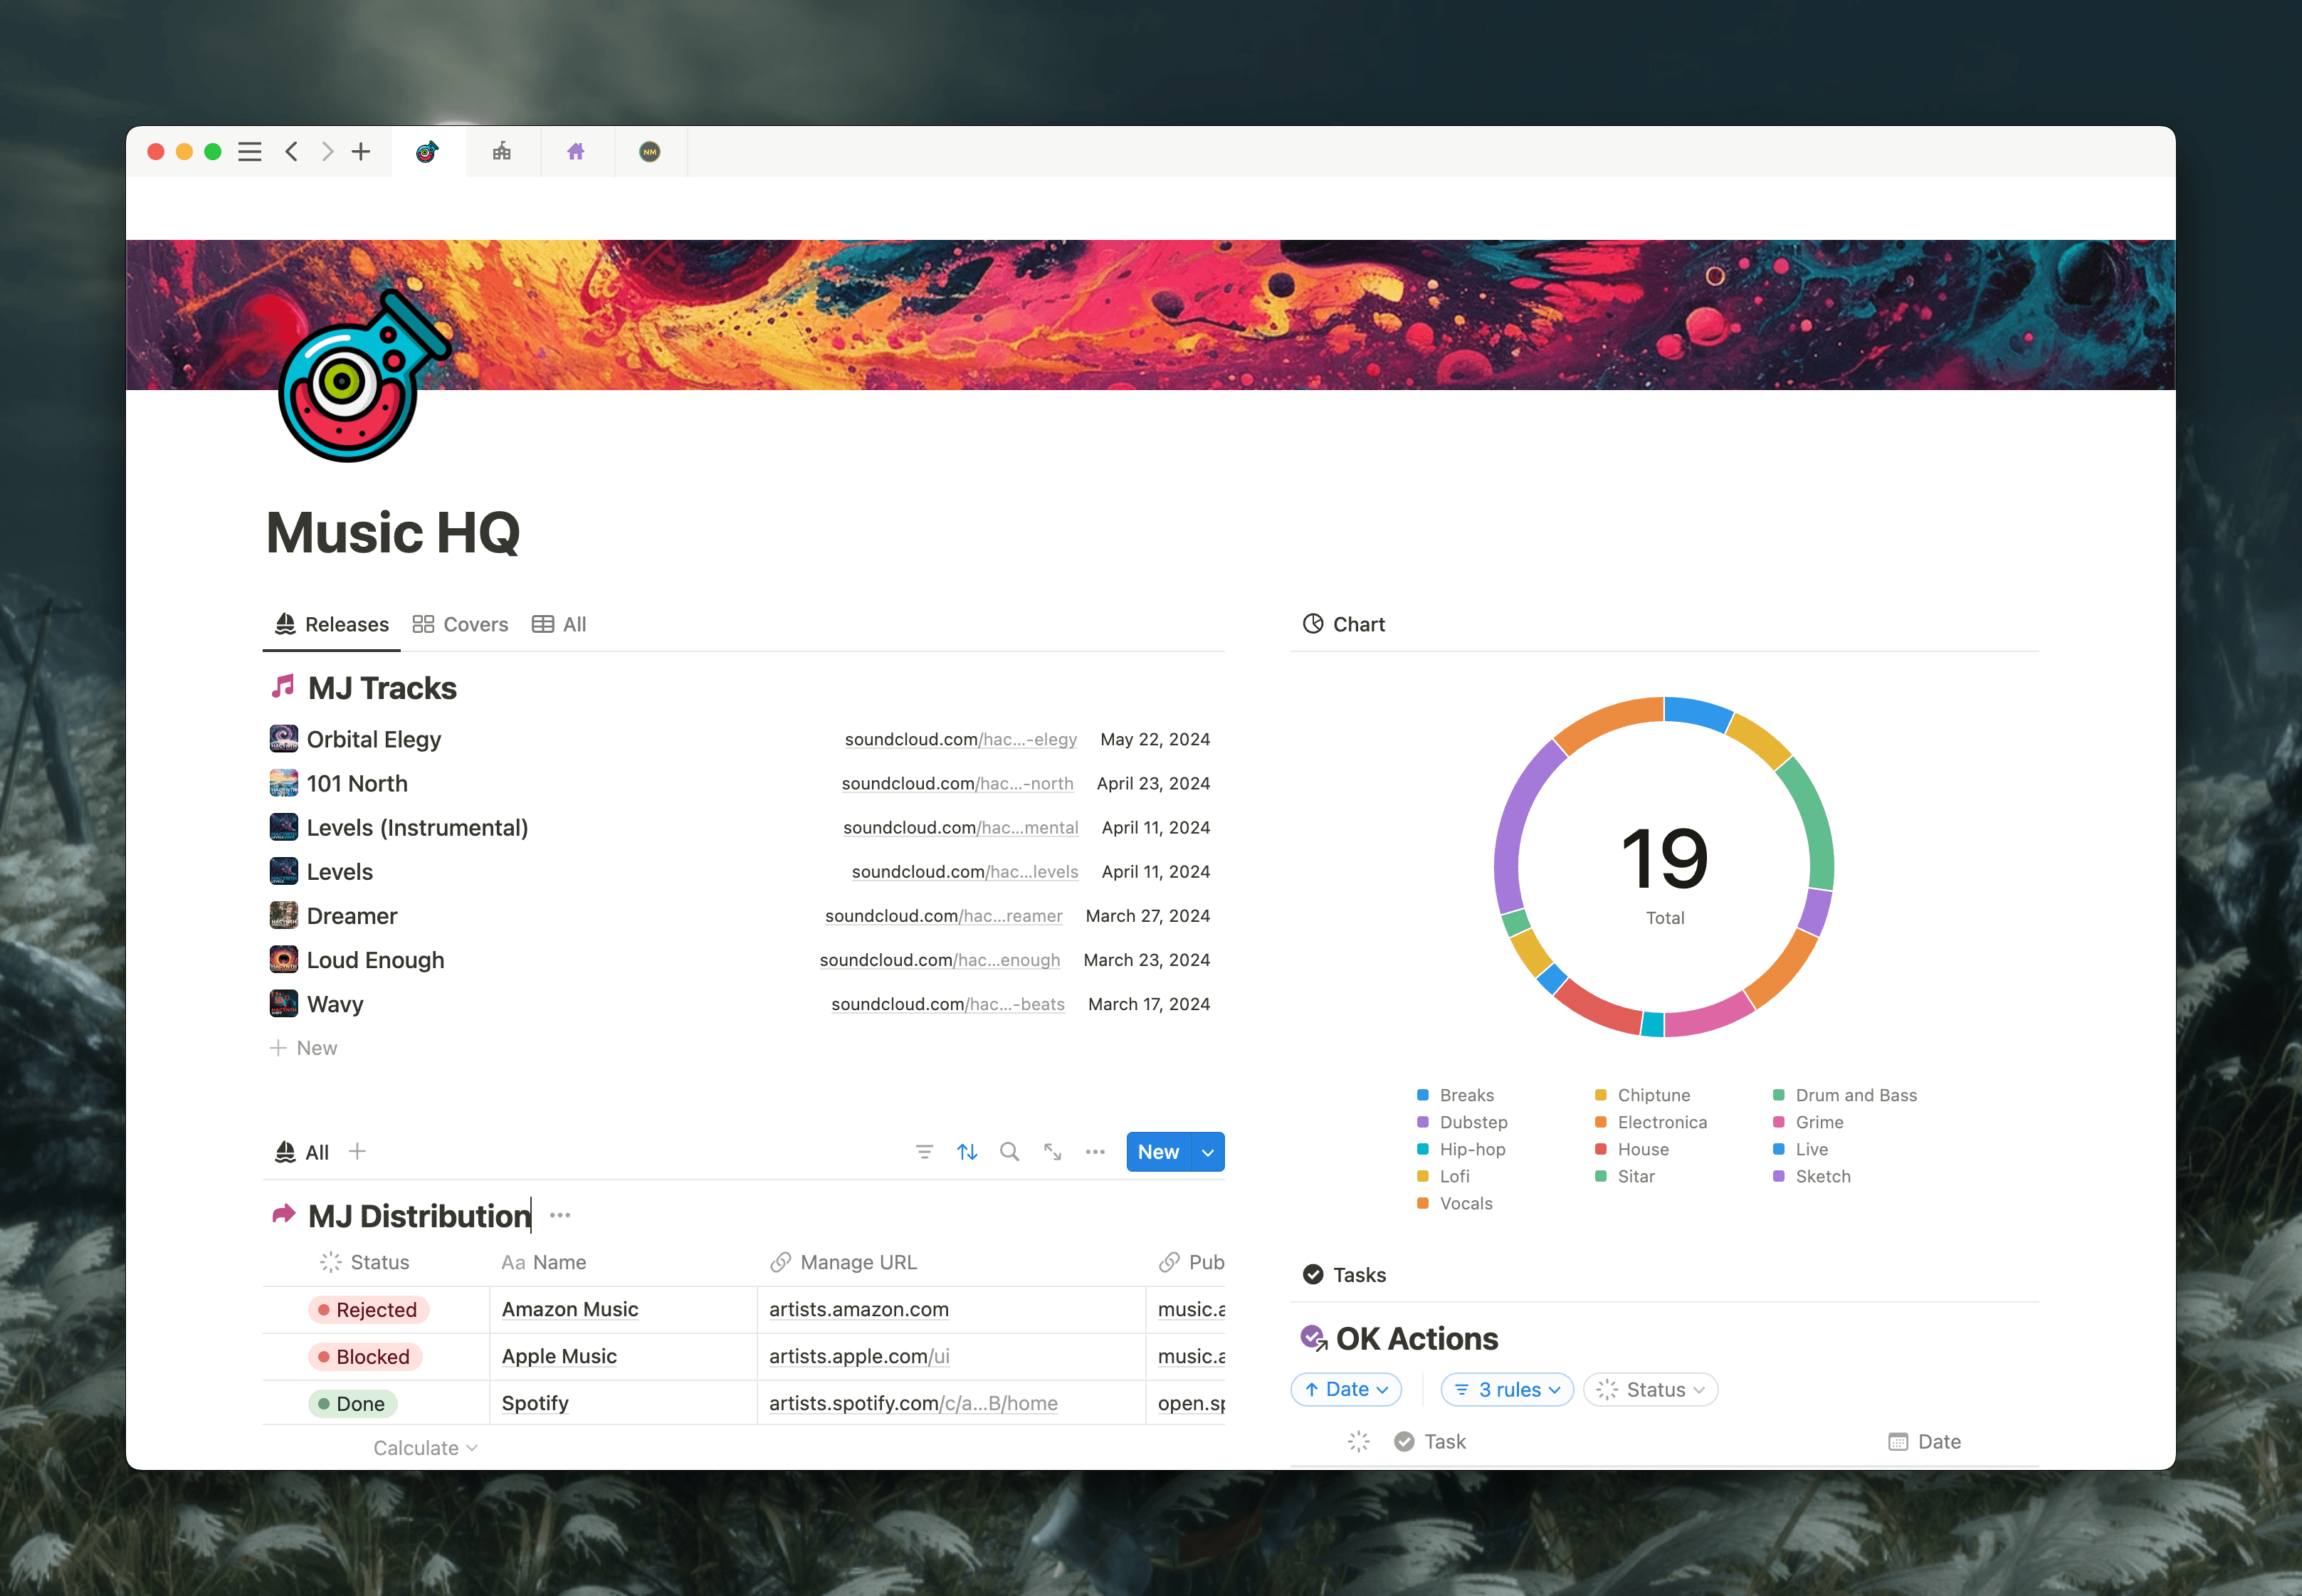Search the database via the magnifier icon
2302x1596 pixels.
click(x=1009, y=1151)
